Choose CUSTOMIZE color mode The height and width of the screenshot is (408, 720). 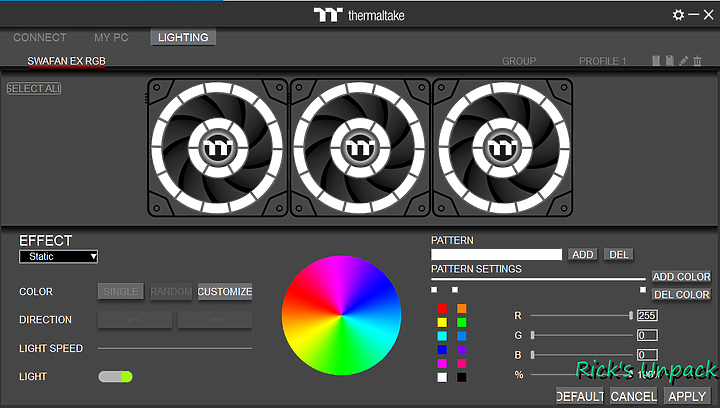(x=225, y=292)
